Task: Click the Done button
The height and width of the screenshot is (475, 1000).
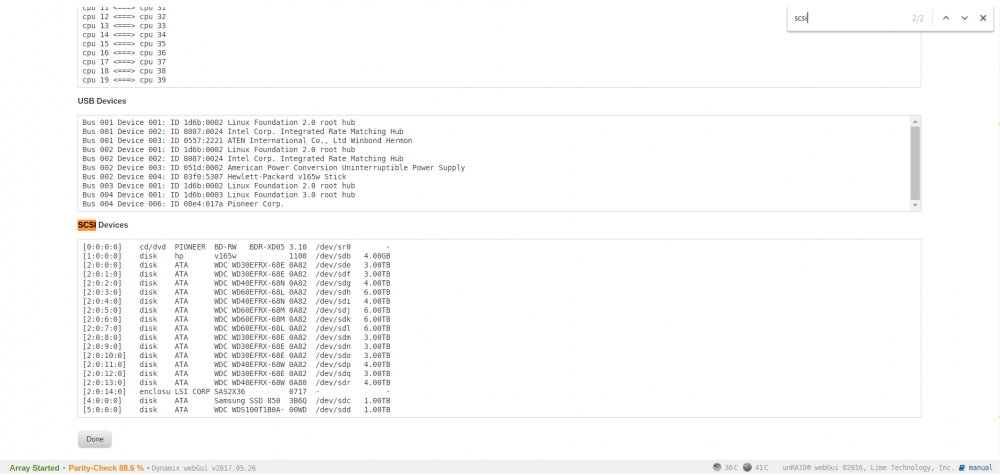Action: coord(94,439)
